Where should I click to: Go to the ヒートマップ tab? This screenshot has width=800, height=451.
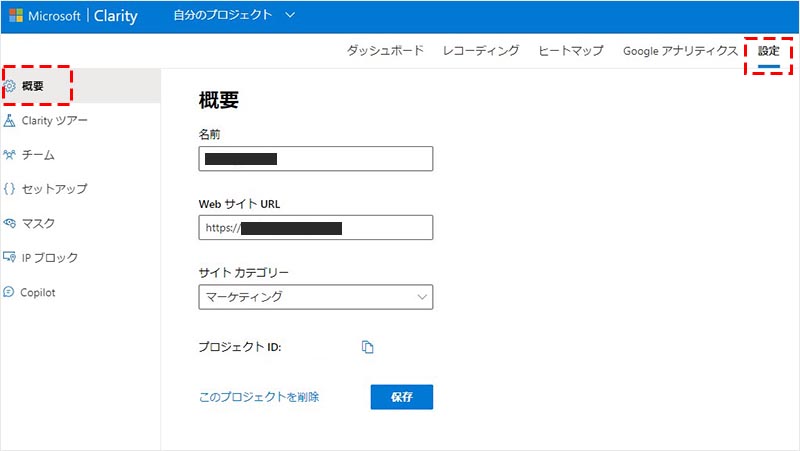pos(570,50)
